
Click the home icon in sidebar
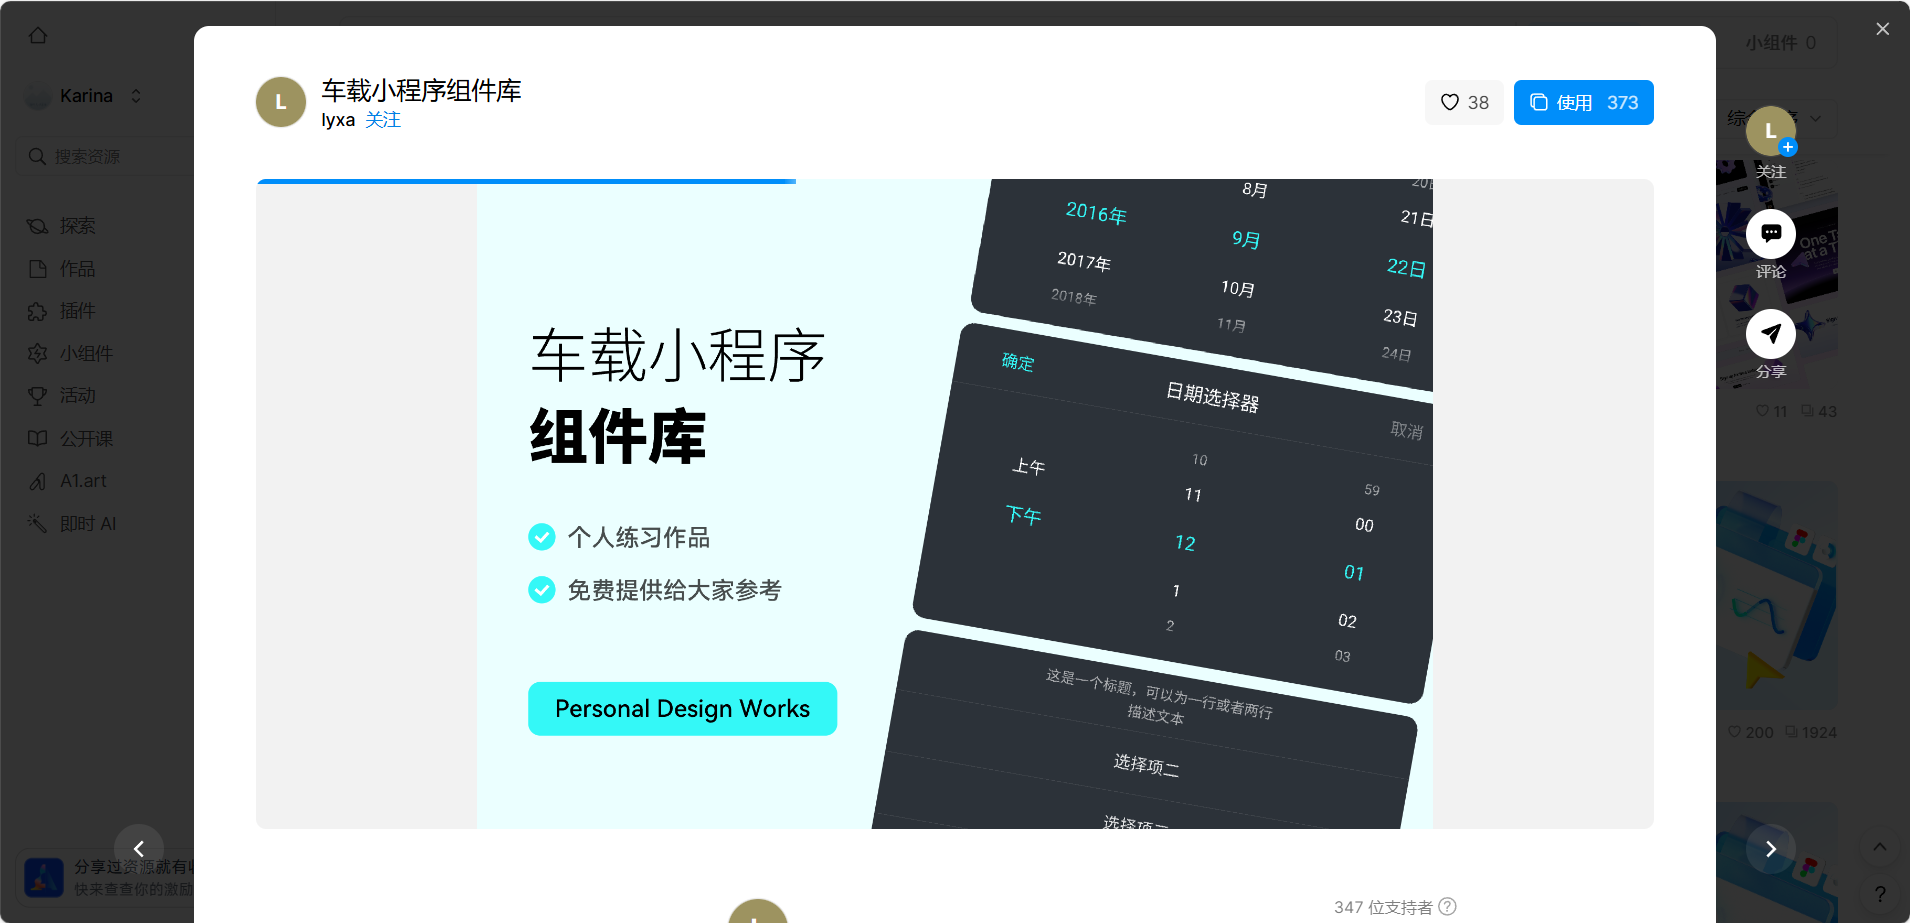[x=38, y=35]
